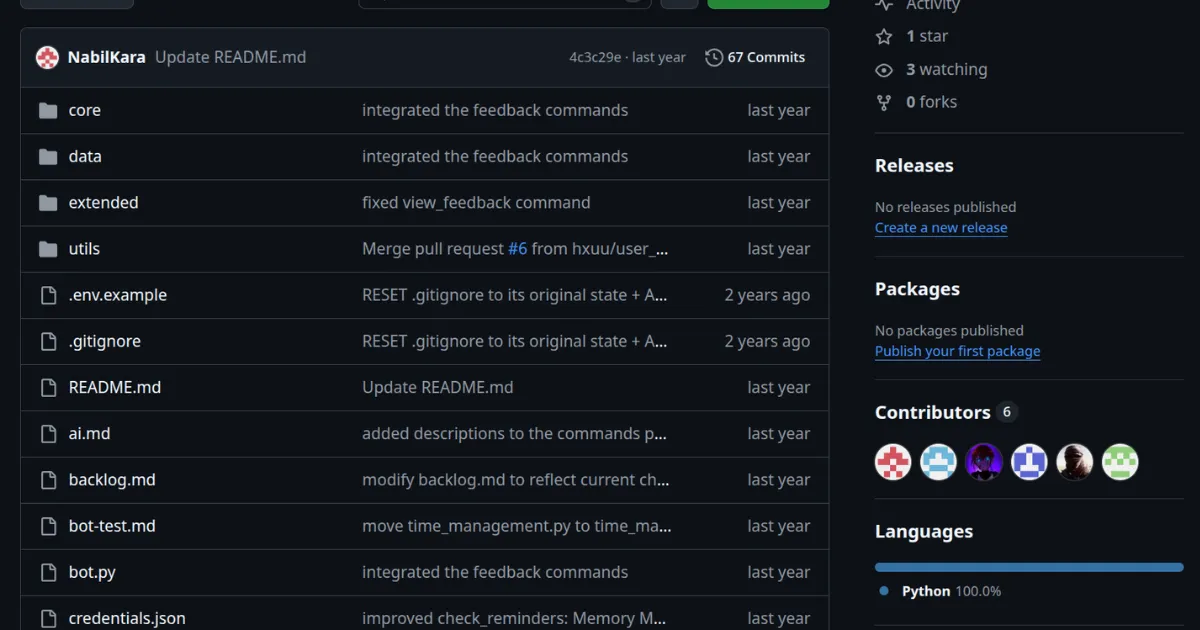Open the extended folder

tap(104, 203)
